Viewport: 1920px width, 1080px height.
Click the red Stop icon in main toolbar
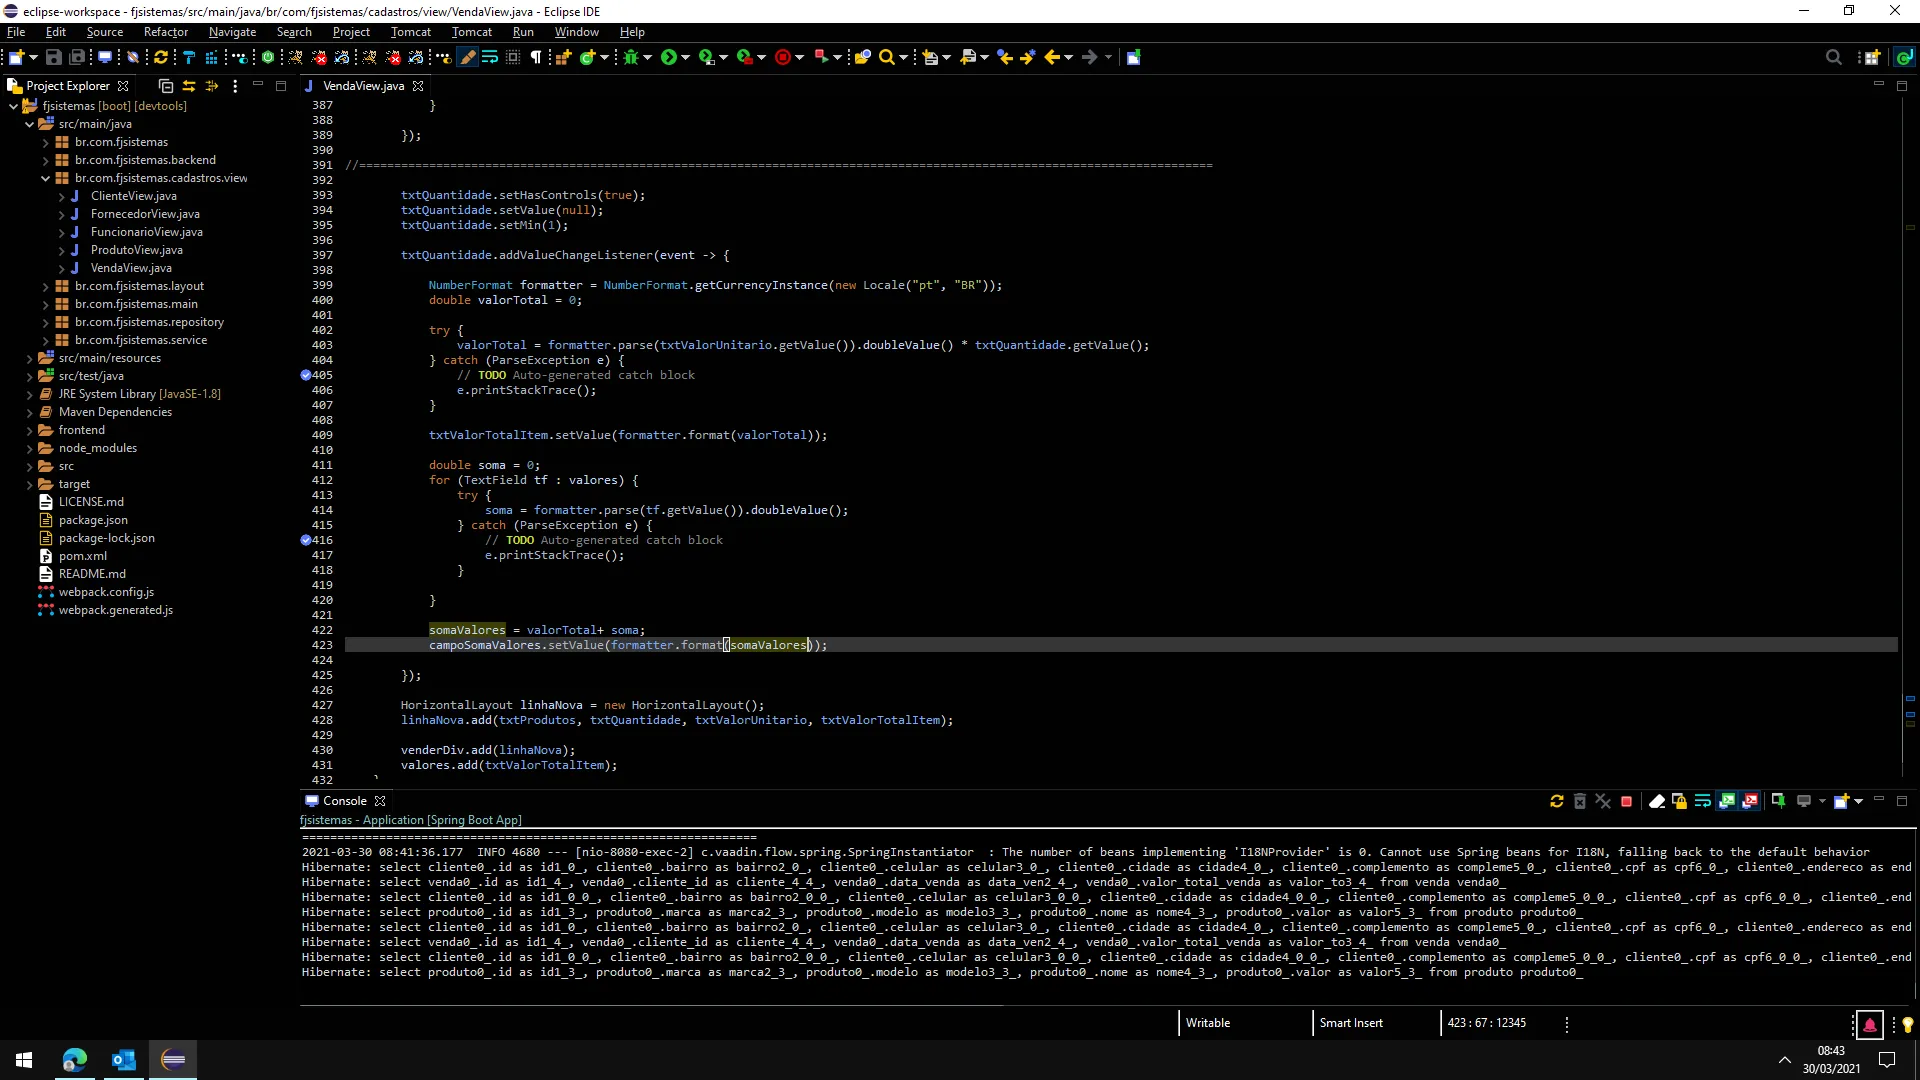783,58
